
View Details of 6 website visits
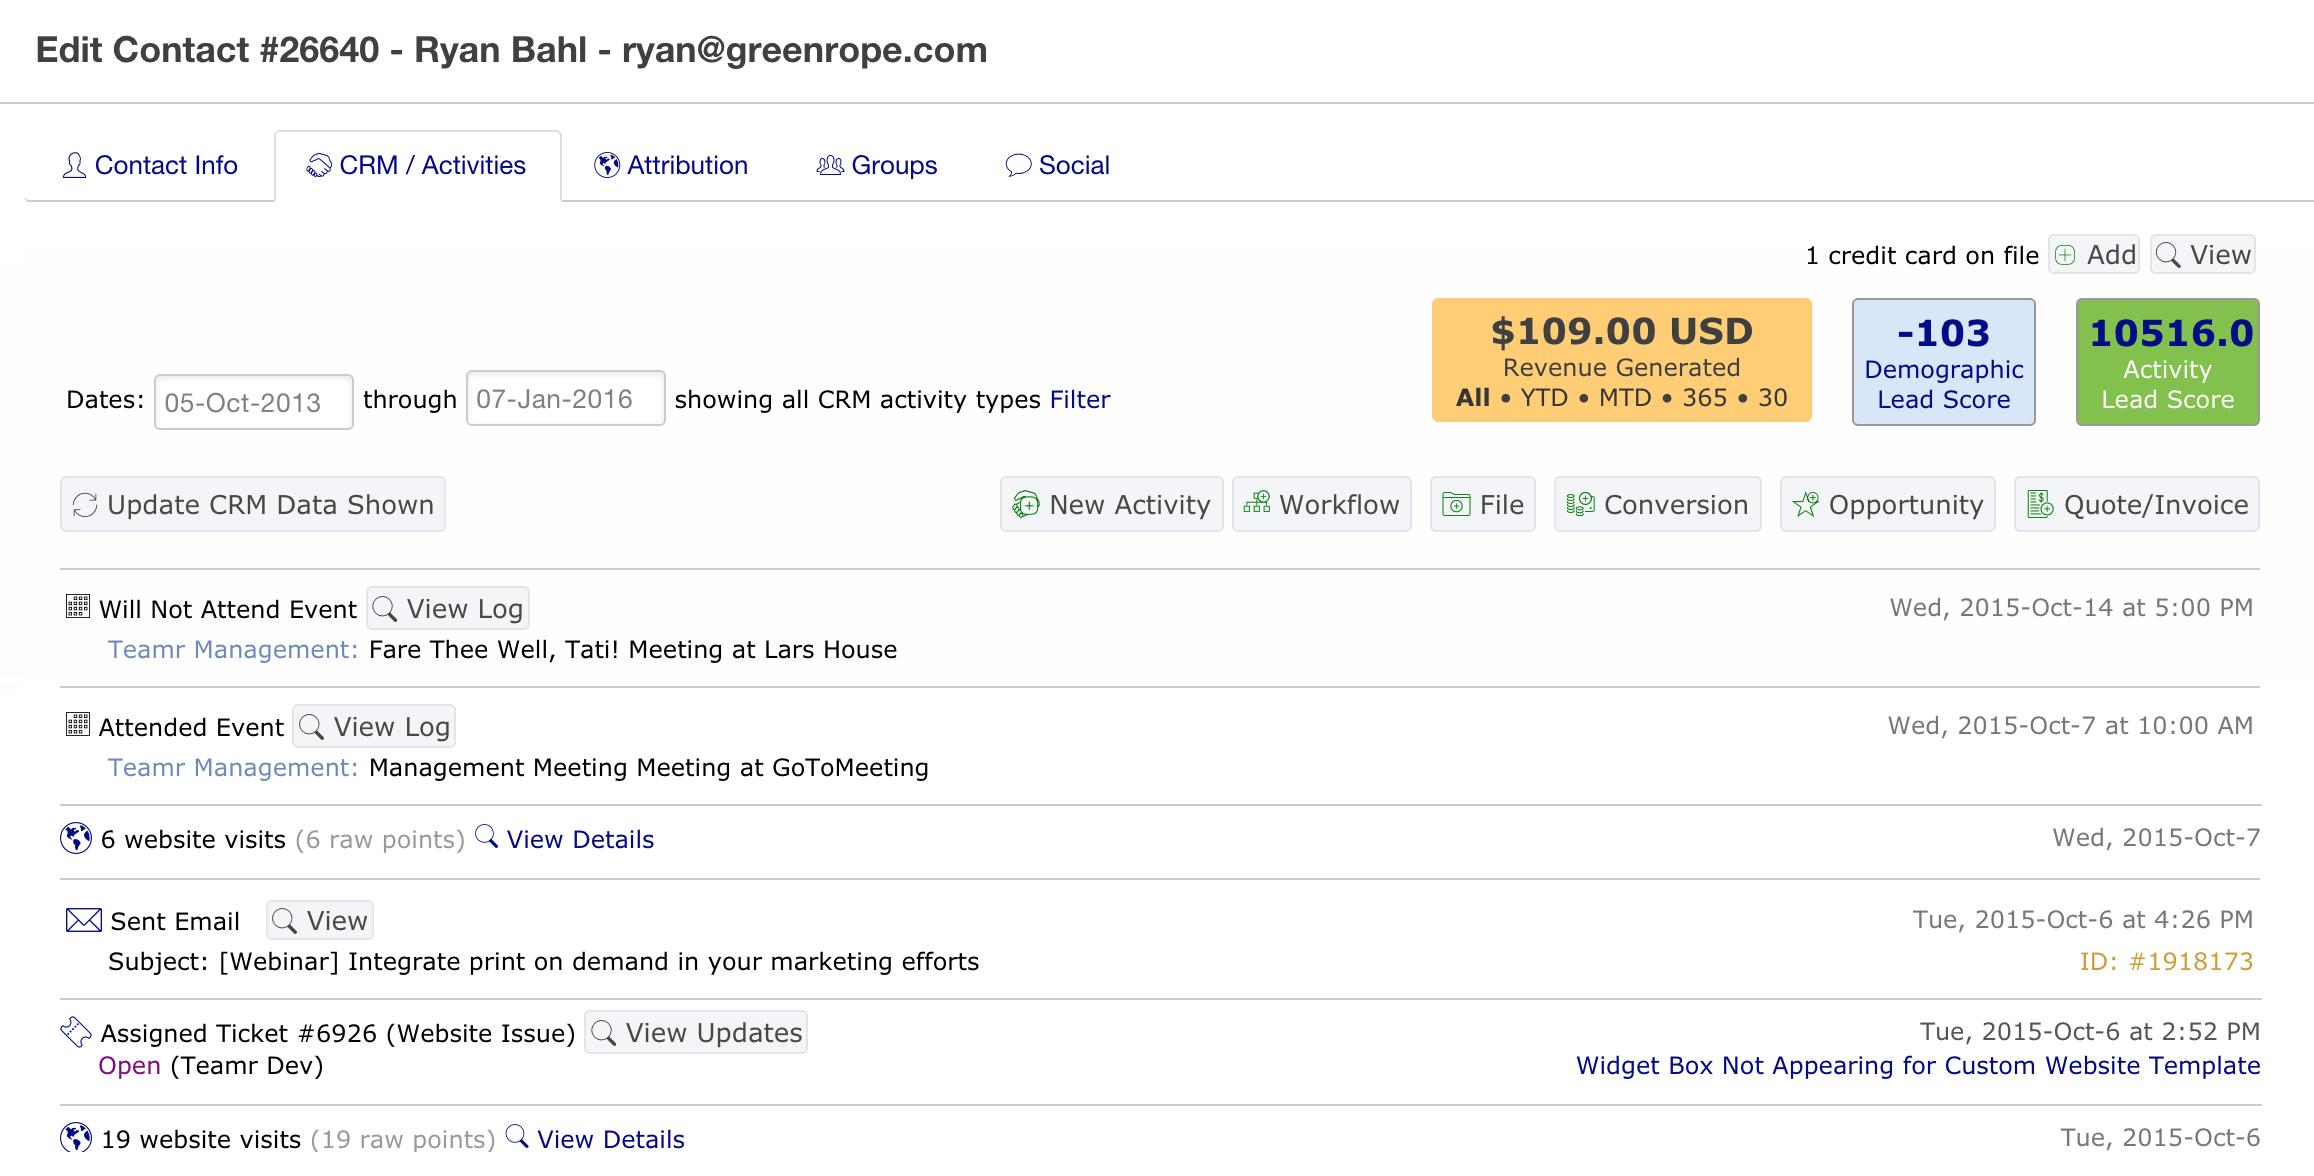[x=580, y=840]
